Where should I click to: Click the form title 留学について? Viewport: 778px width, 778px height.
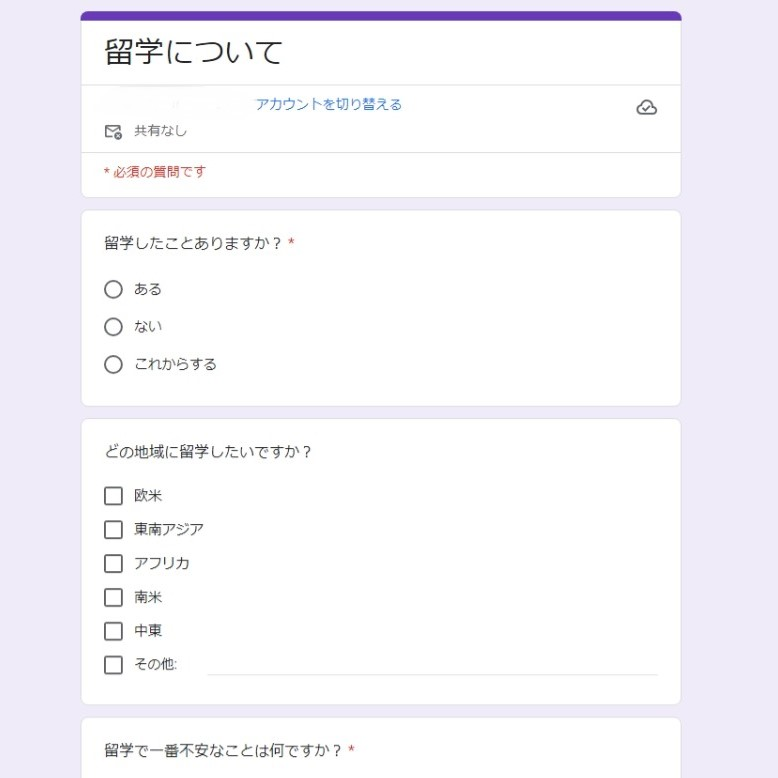click(194, 52)
